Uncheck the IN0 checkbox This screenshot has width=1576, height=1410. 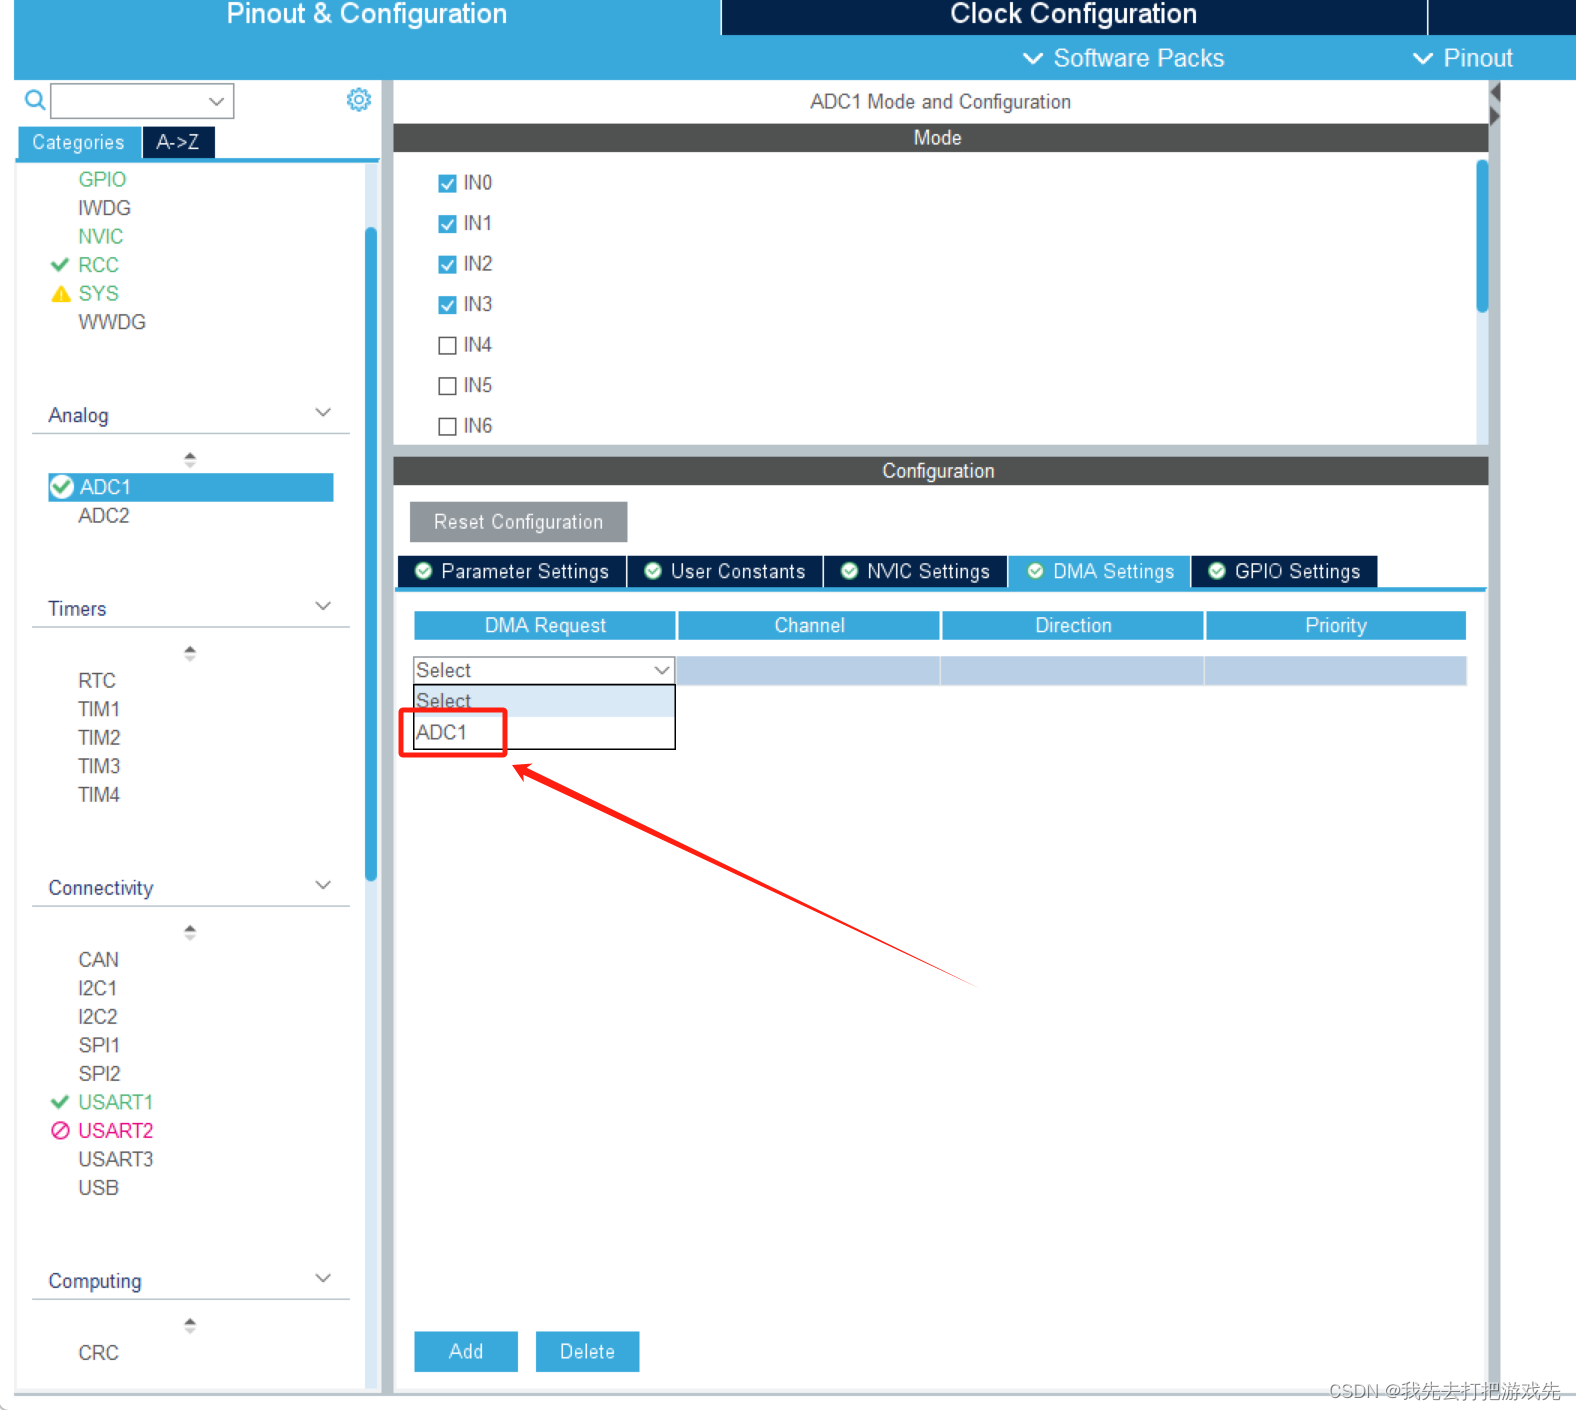(x=447, y=183)
